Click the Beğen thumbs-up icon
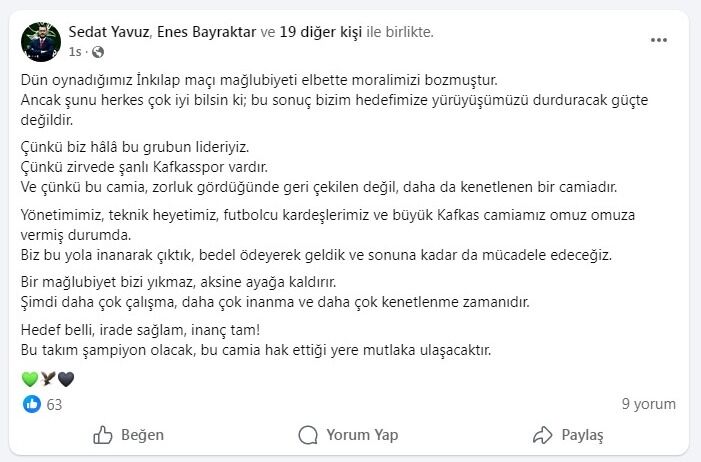 coord(103,434)
